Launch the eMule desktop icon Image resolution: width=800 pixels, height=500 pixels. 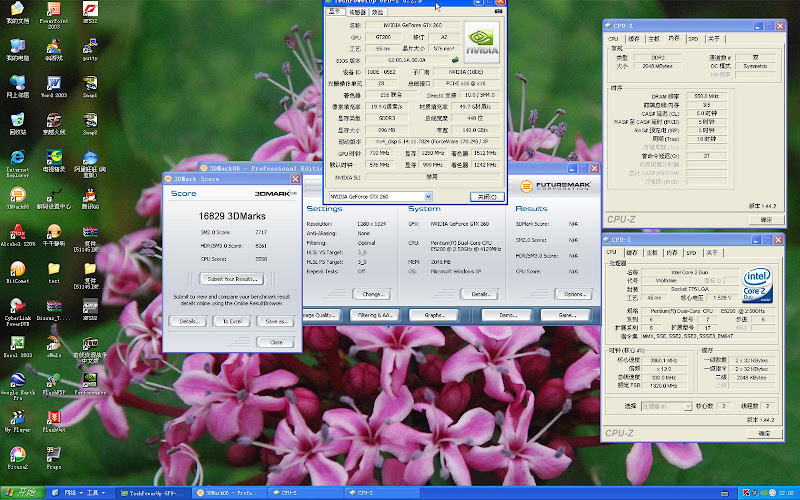(x=54, y=346)
